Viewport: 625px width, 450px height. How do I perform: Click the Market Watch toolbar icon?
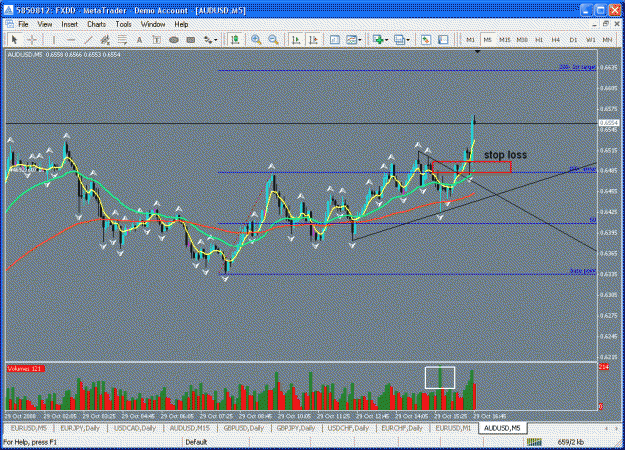click(x=426, y=39)
